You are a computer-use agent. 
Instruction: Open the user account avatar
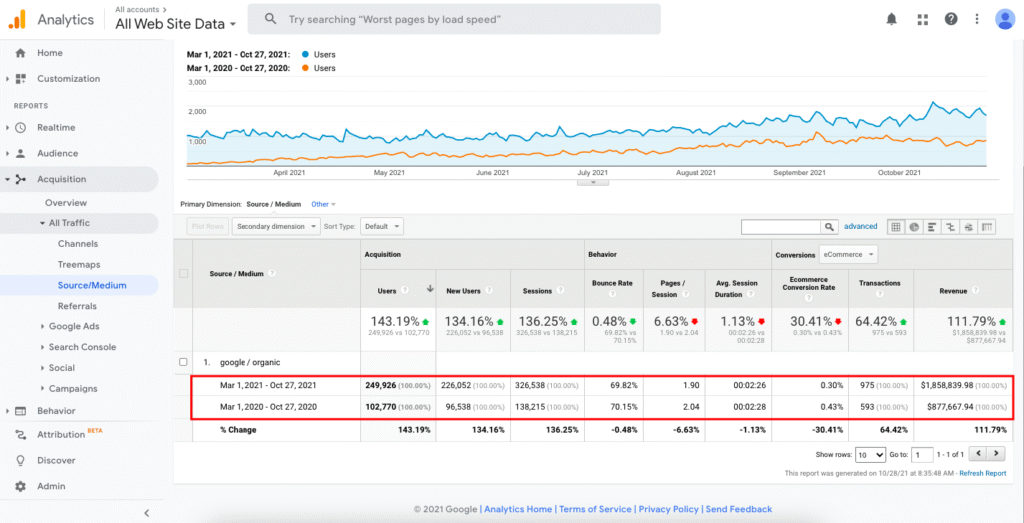click(1004, 19)
